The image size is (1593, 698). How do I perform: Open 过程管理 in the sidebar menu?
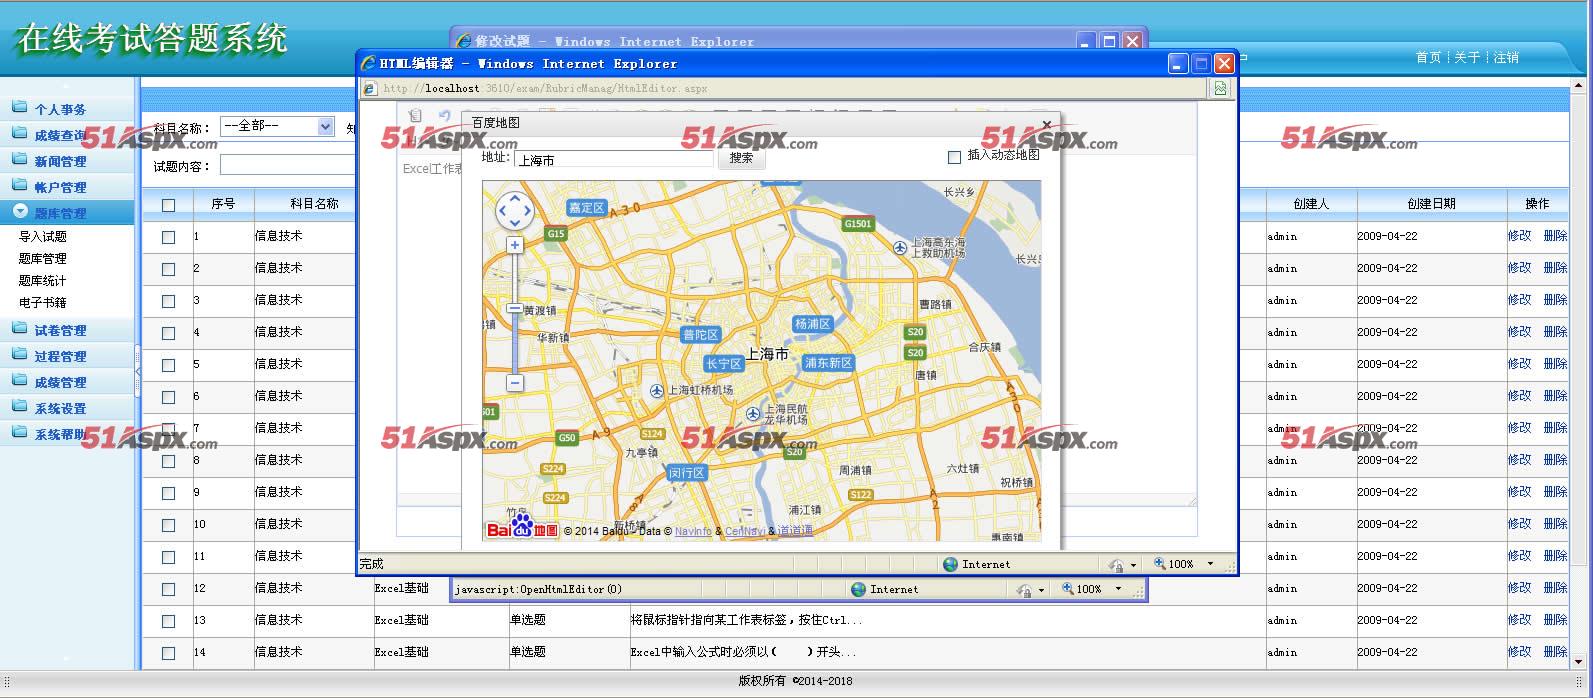point(67,356)
